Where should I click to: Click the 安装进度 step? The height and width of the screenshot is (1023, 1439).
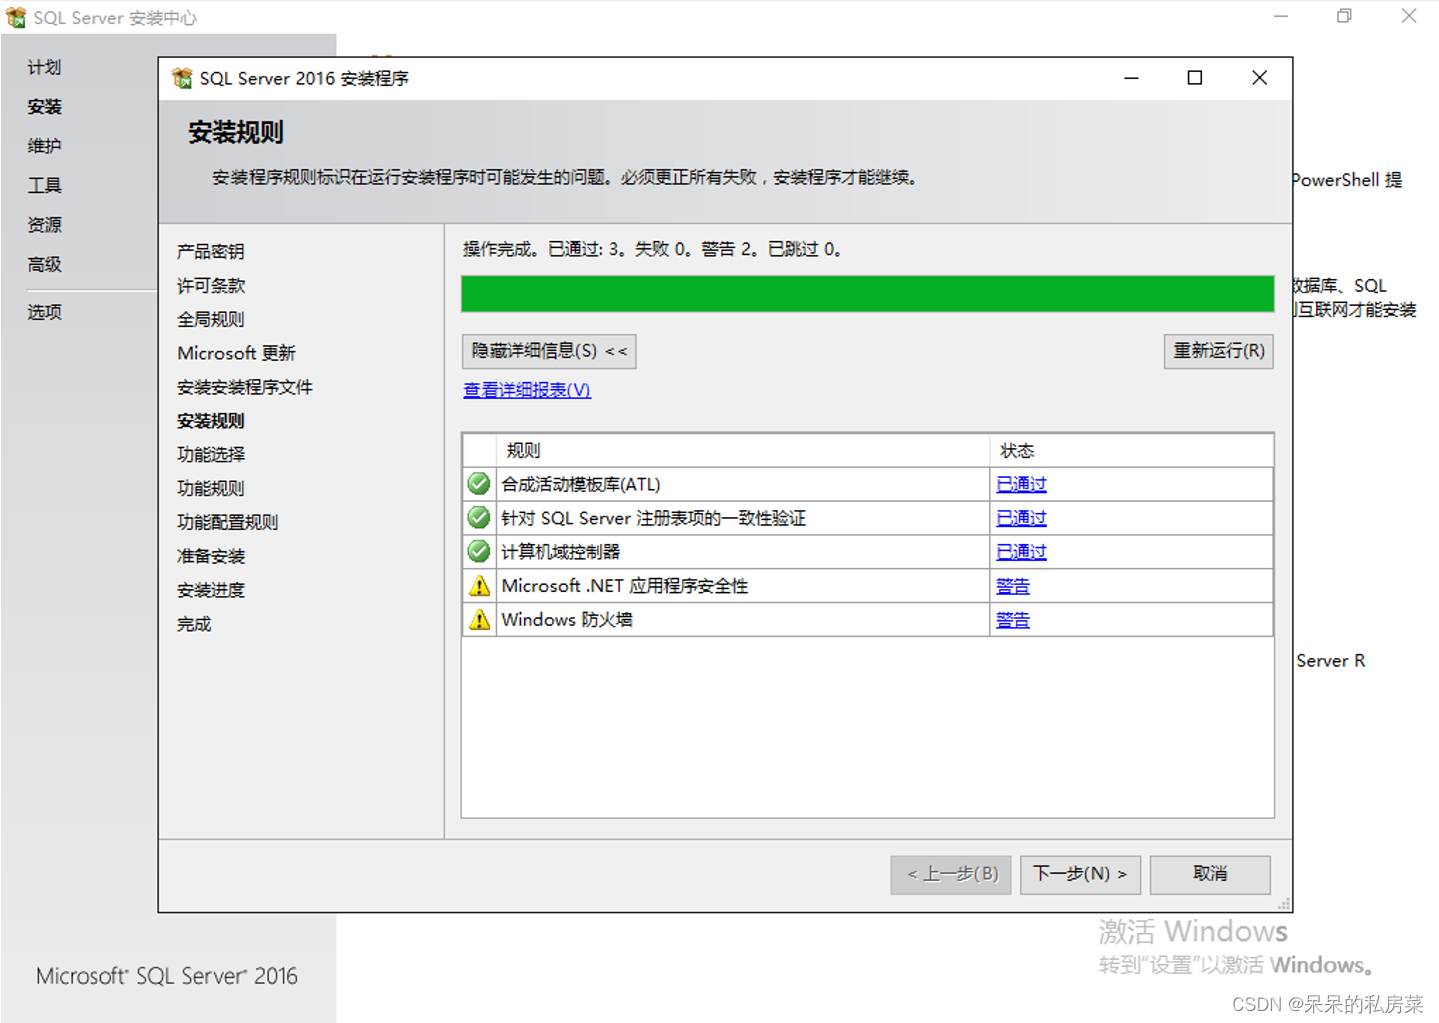[211, 590]
